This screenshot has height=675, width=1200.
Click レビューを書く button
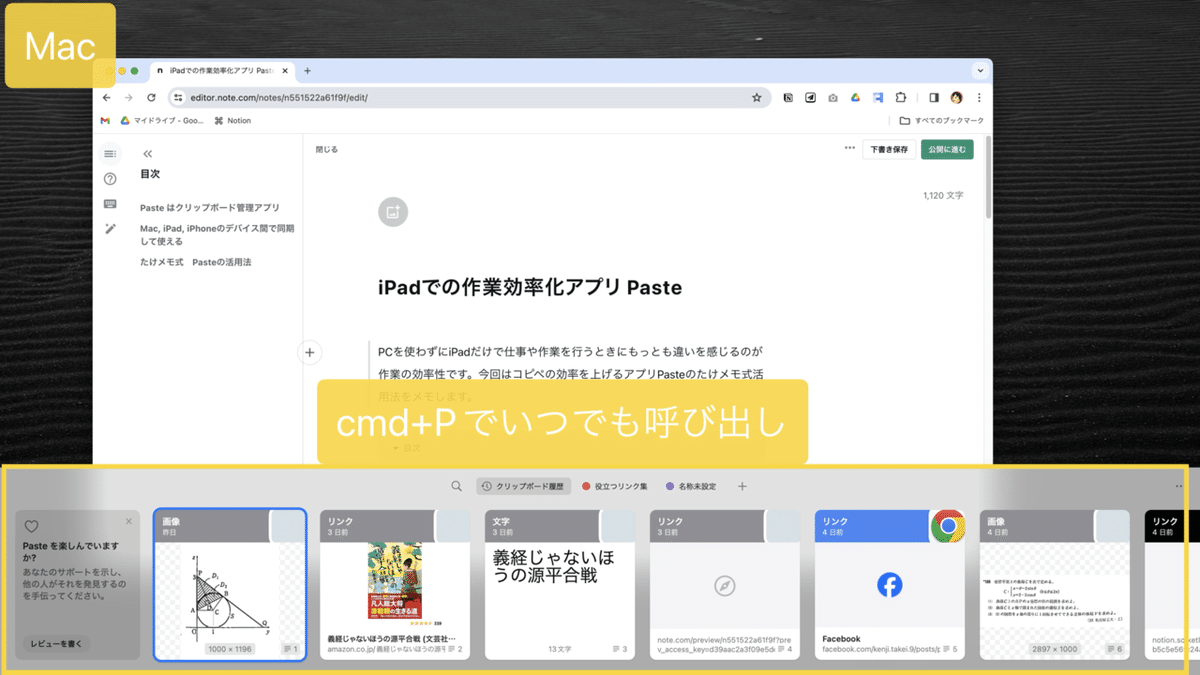[x=57, y=643]
